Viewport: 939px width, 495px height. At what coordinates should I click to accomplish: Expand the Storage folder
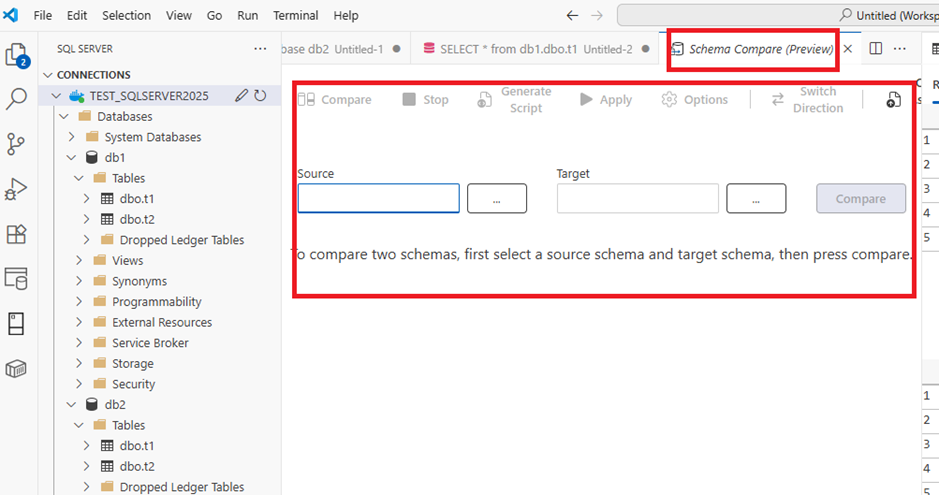(x=79, y=363)
